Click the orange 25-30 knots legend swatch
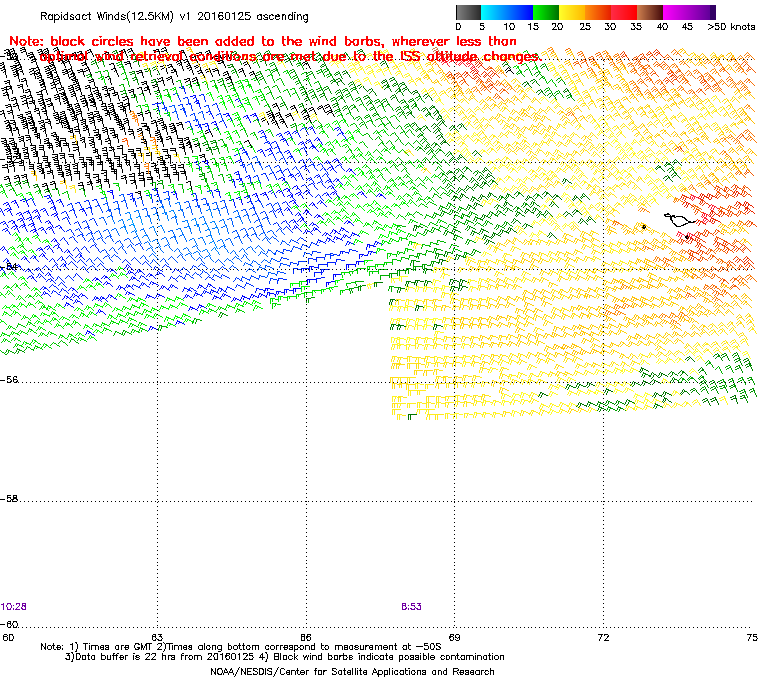The width and height of the screenshot is (760, 688). [598, 12]
